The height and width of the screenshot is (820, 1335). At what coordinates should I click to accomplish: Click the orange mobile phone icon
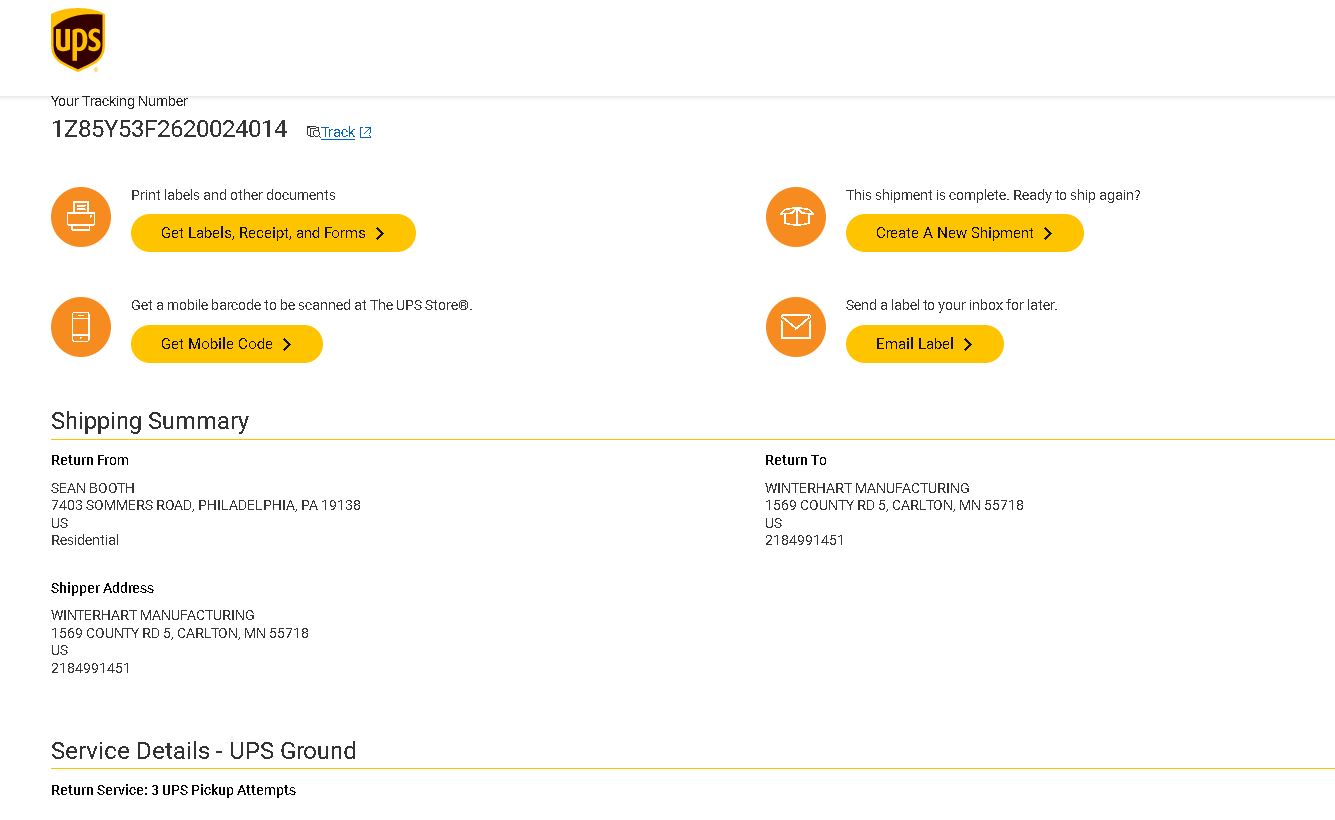pos(81,327)
